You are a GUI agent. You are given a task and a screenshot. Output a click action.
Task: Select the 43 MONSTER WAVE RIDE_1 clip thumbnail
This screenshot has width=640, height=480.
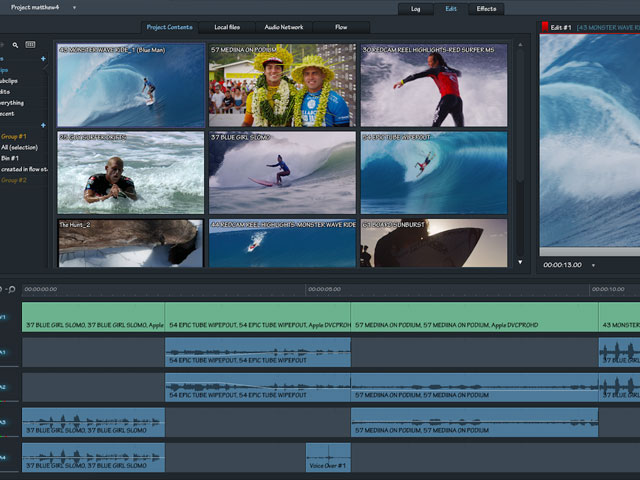131,85
